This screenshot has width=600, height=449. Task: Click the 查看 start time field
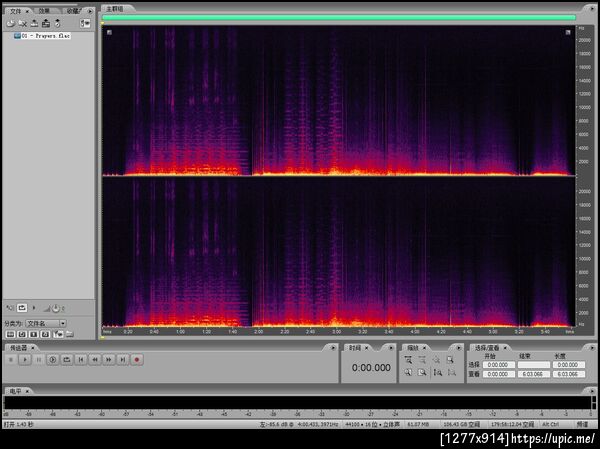pos(499,374)
